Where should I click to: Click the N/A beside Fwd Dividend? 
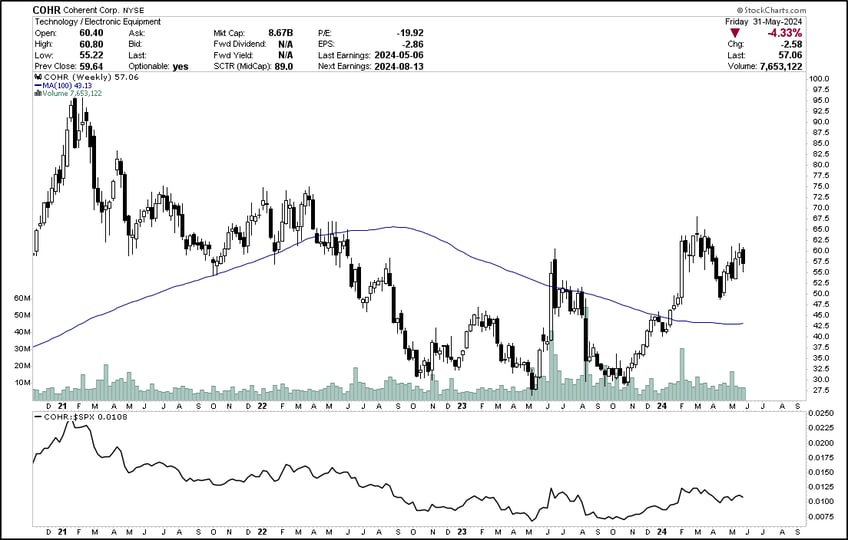pos(286,44)
